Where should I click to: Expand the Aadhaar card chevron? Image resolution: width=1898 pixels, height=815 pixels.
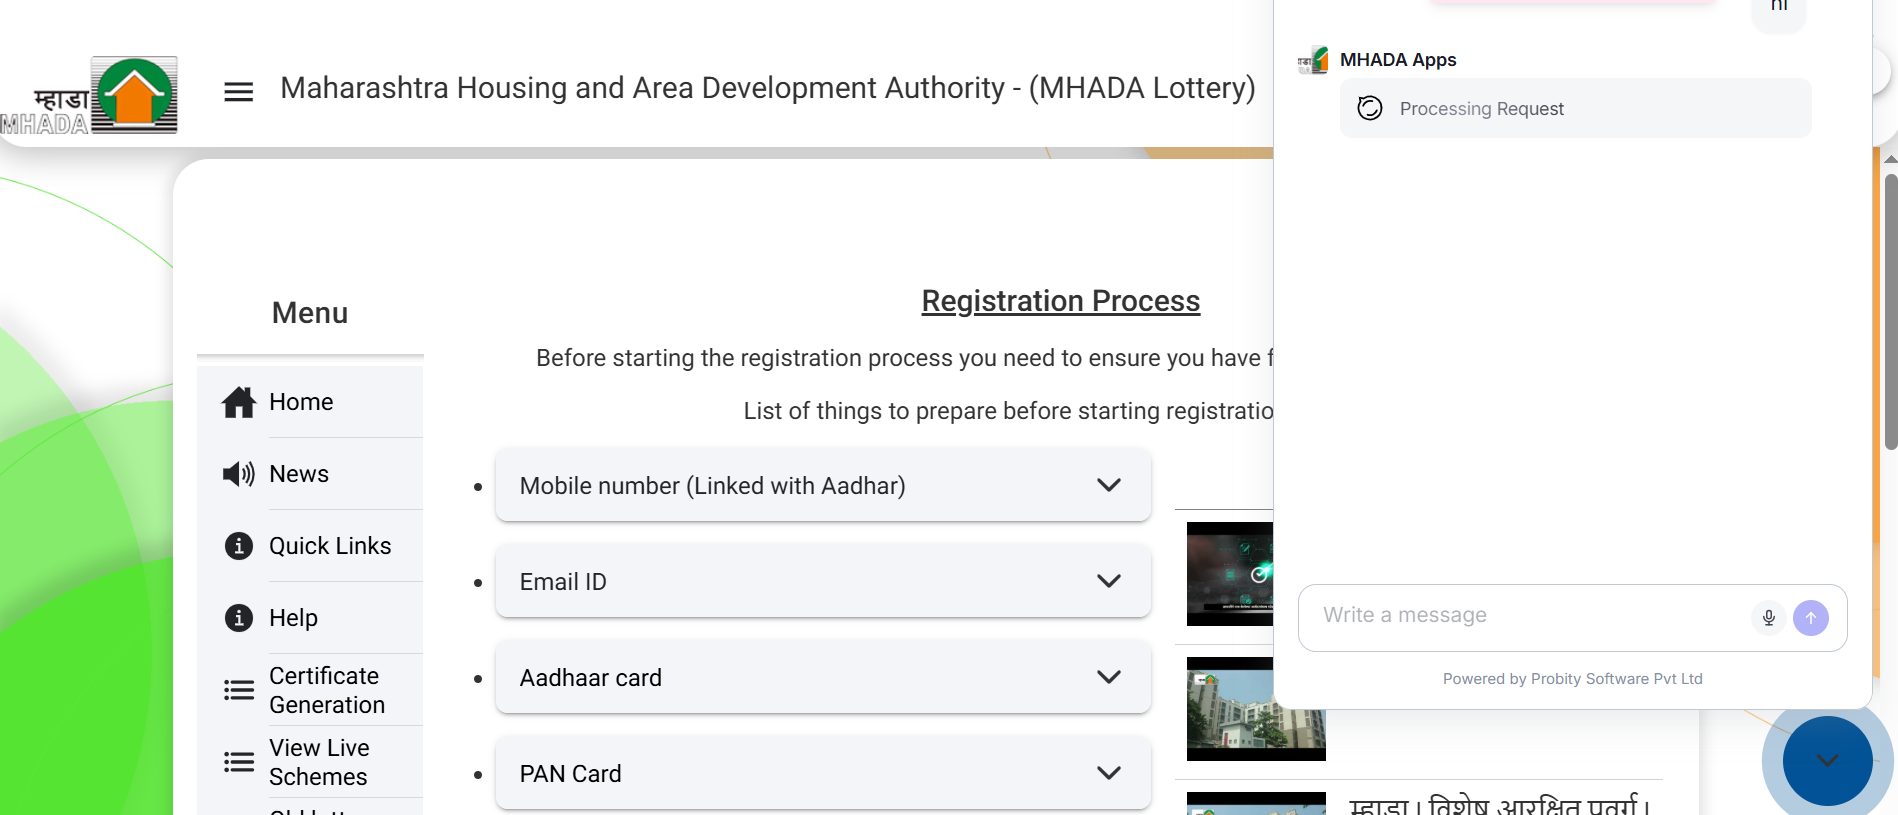(x=1109, y=677)
